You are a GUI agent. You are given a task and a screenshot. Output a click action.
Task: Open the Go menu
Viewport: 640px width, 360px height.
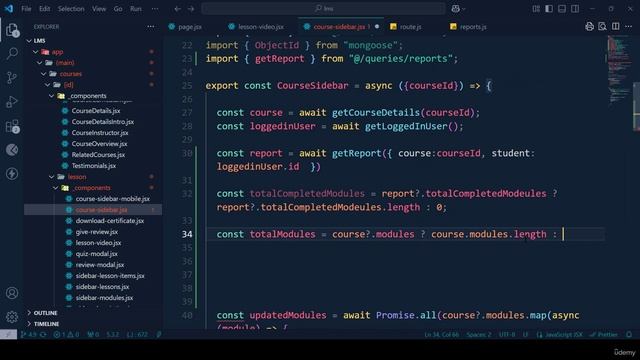coord(118,9)
